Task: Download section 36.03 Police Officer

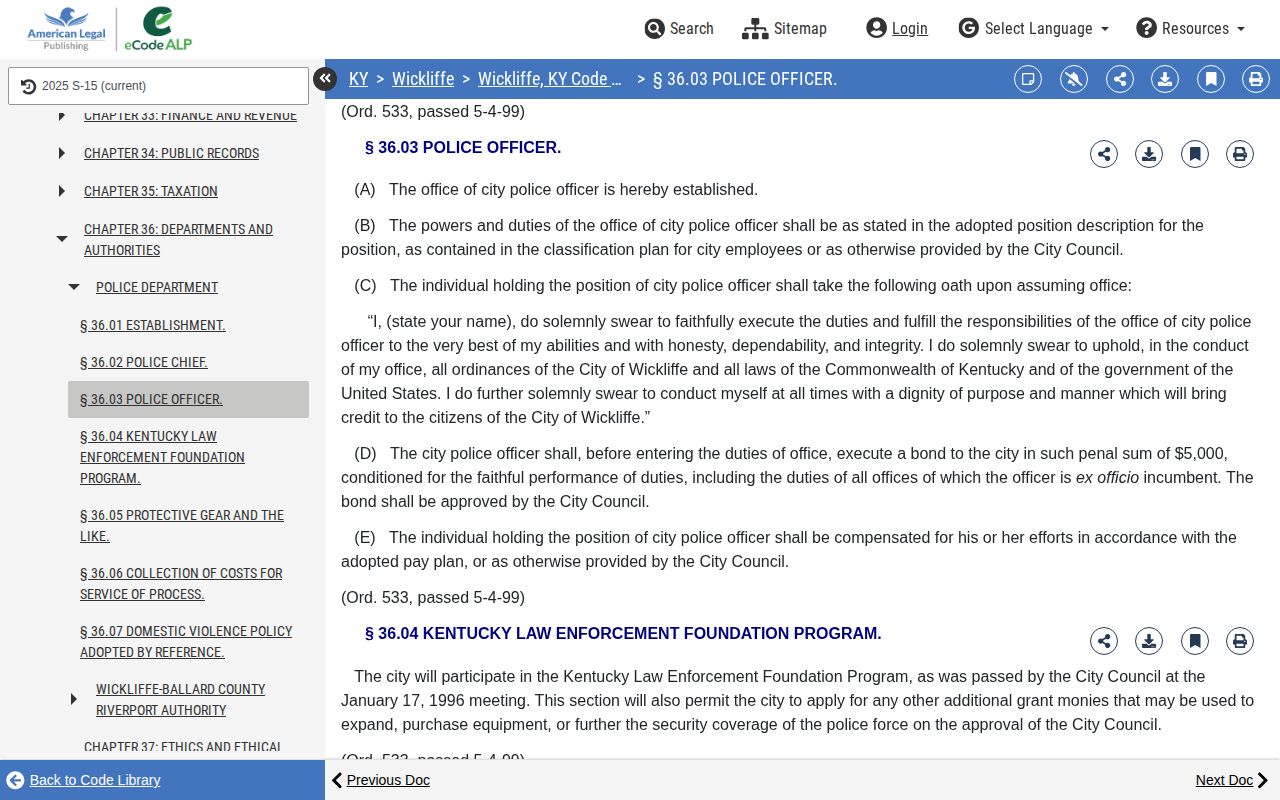Action: click(1149, 154)
